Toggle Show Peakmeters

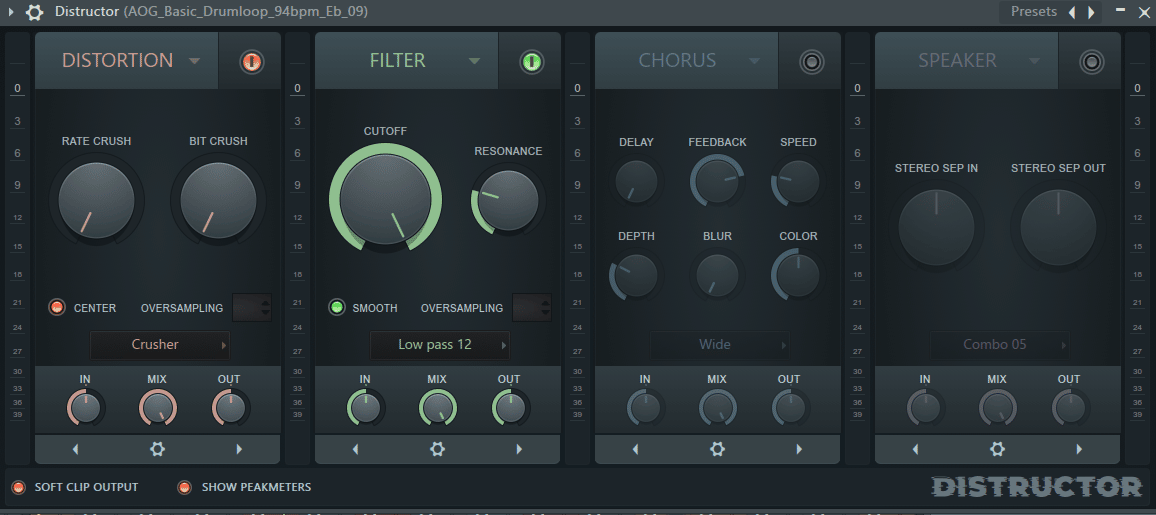(184, 487)
